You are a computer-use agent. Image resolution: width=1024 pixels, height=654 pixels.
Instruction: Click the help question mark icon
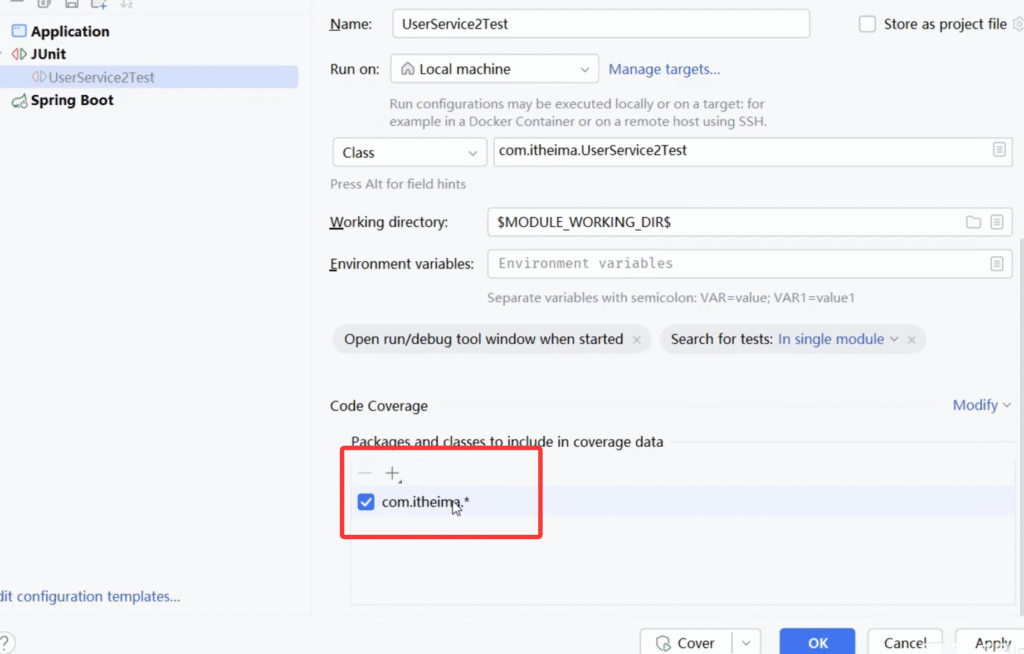(x=6, y=642)
